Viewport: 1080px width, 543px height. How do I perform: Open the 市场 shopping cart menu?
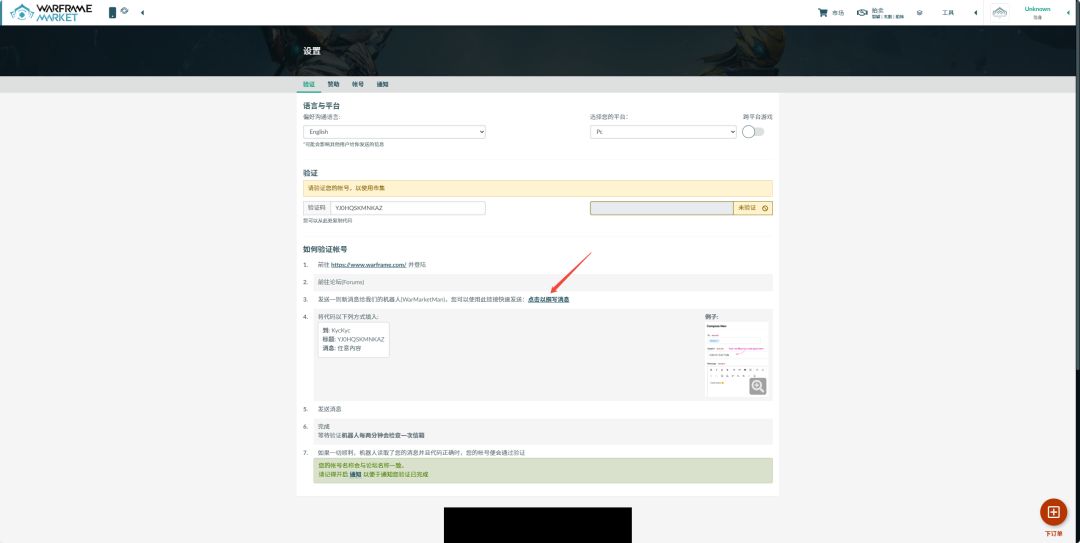click(831, 12)
